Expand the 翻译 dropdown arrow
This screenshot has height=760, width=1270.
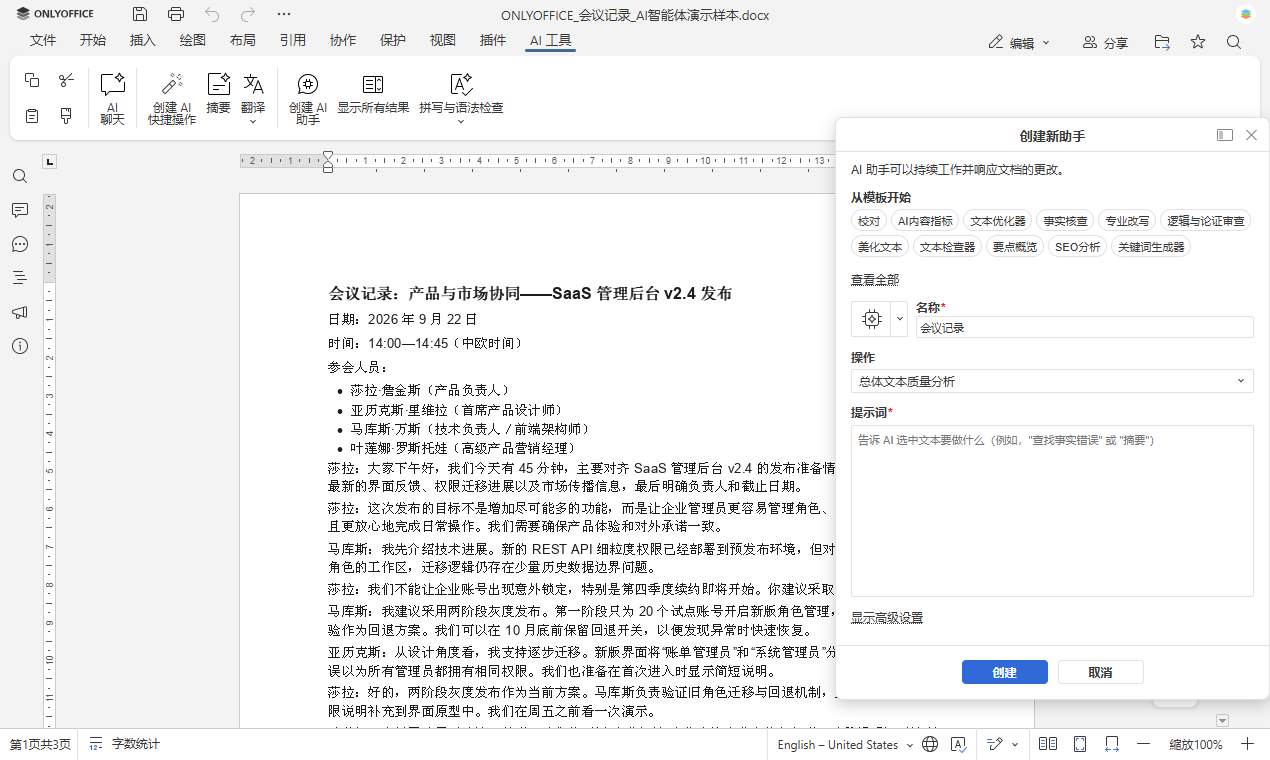253,122
